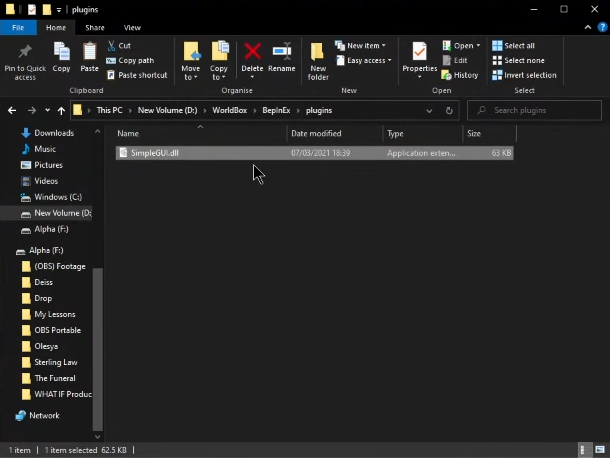Open the Help question mark icon
Viewport: 610px width, 458px height.
click(602, 27)
